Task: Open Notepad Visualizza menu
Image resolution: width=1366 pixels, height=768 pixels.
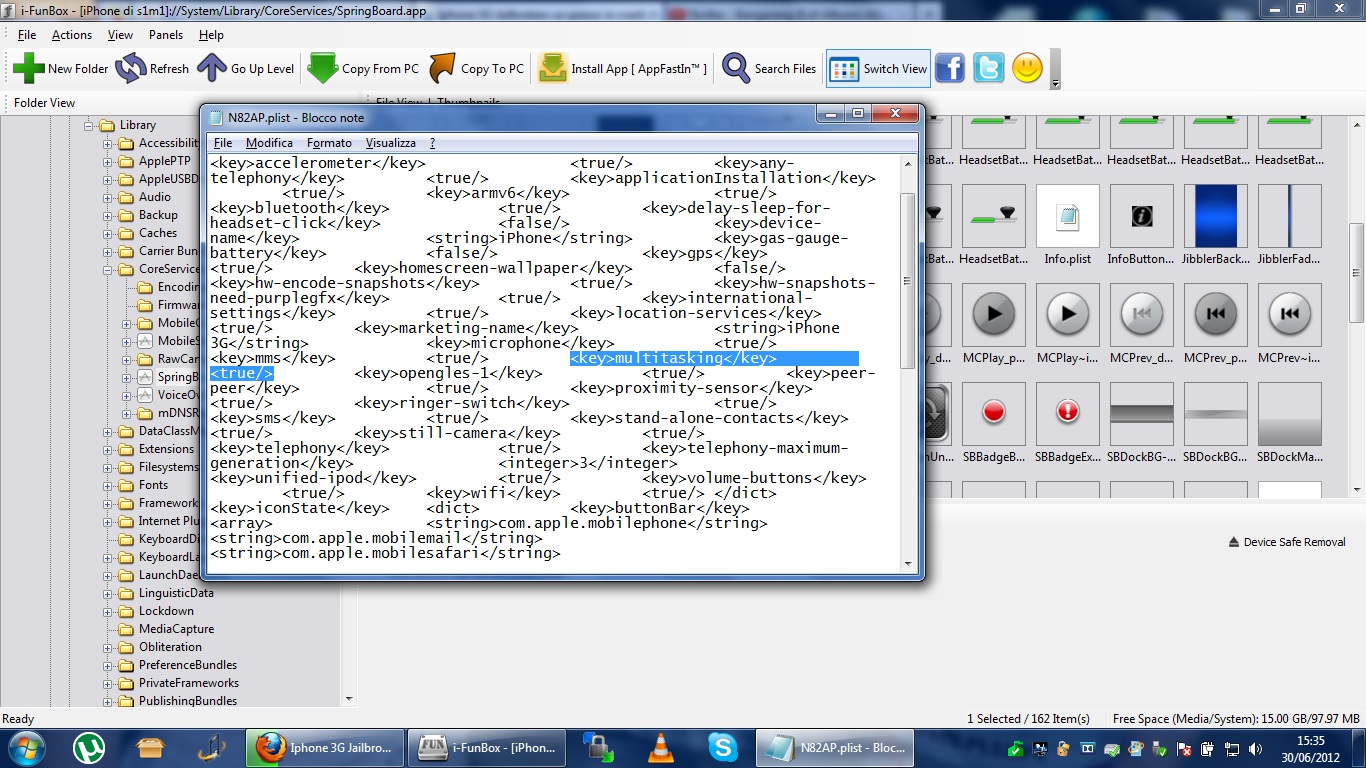Action: [x=390, y=143]
